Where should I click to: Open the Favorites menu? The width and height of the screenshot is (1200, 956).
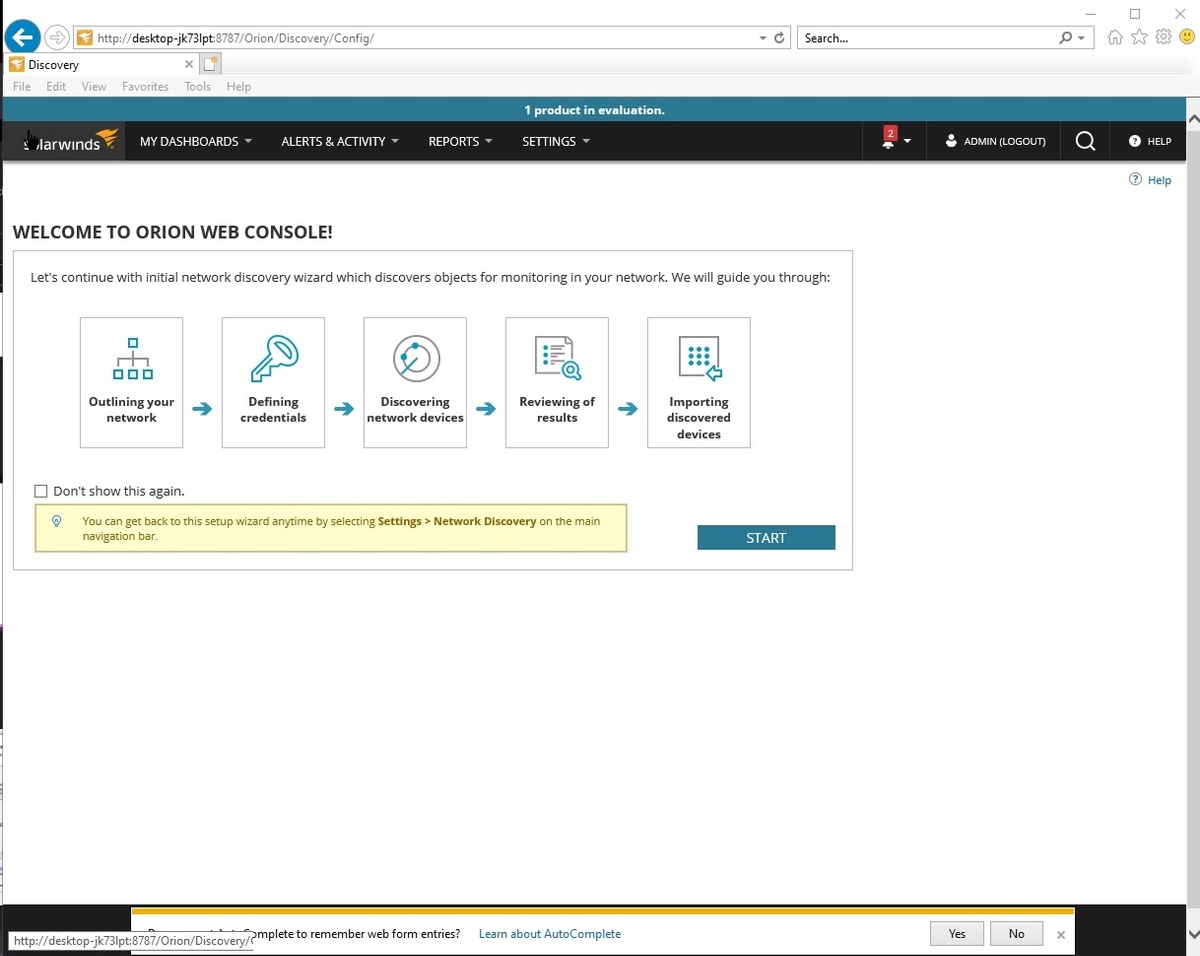coord(145,87)
